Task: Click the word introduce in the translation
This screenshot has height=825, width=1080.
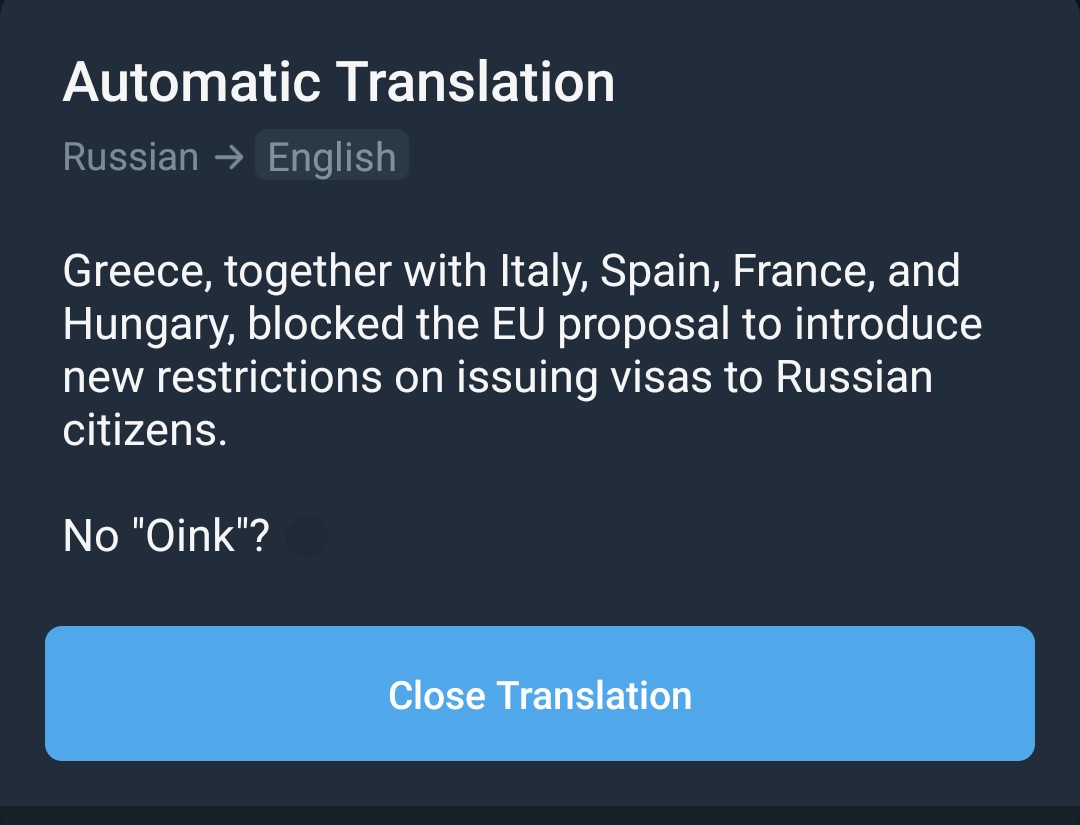Action: (x=888, y=324)
